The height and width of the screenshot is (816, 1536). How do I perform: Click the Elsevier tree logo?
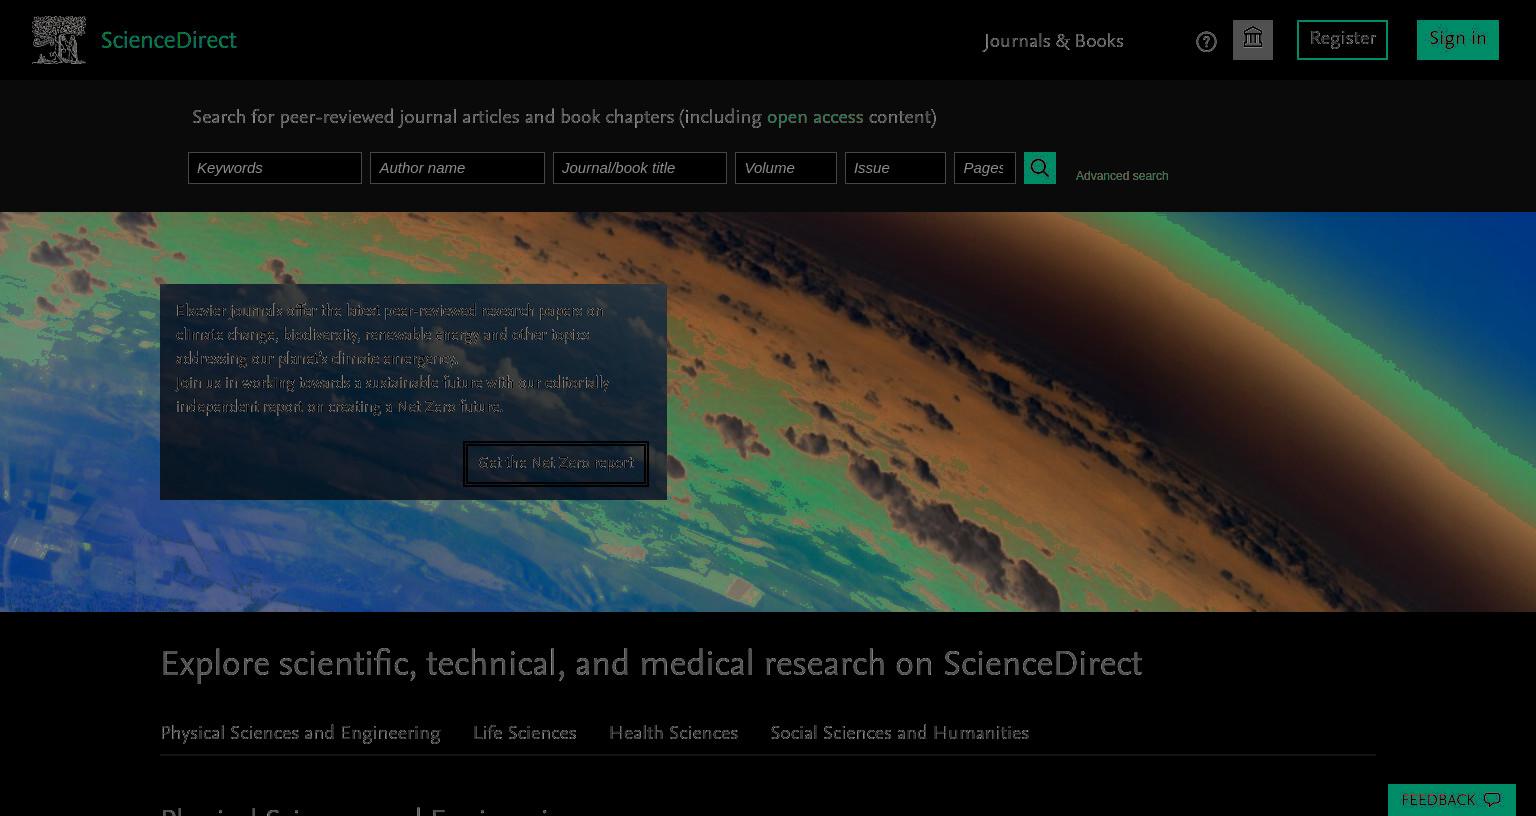coord(58,40)
